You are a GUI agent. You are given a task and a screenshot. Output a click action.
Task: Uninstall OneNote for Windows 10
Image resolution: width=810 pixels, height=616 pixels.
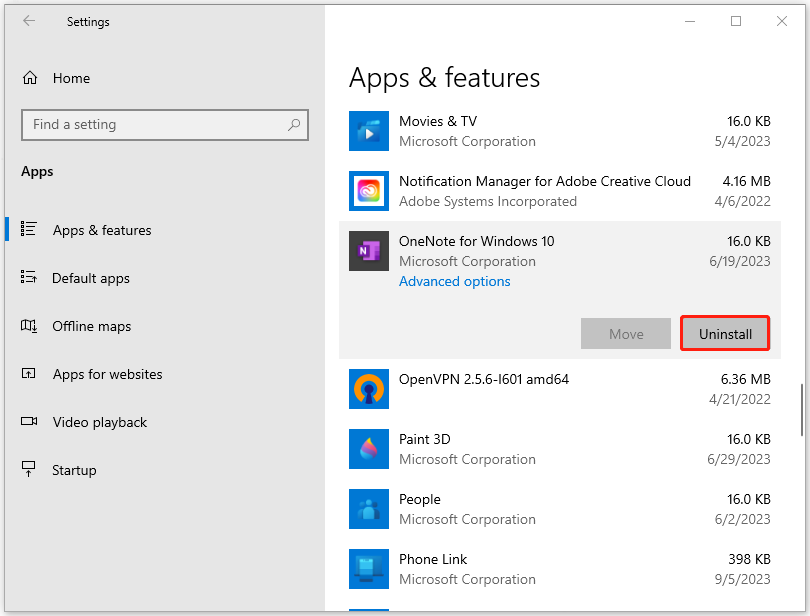coord(725,334)
